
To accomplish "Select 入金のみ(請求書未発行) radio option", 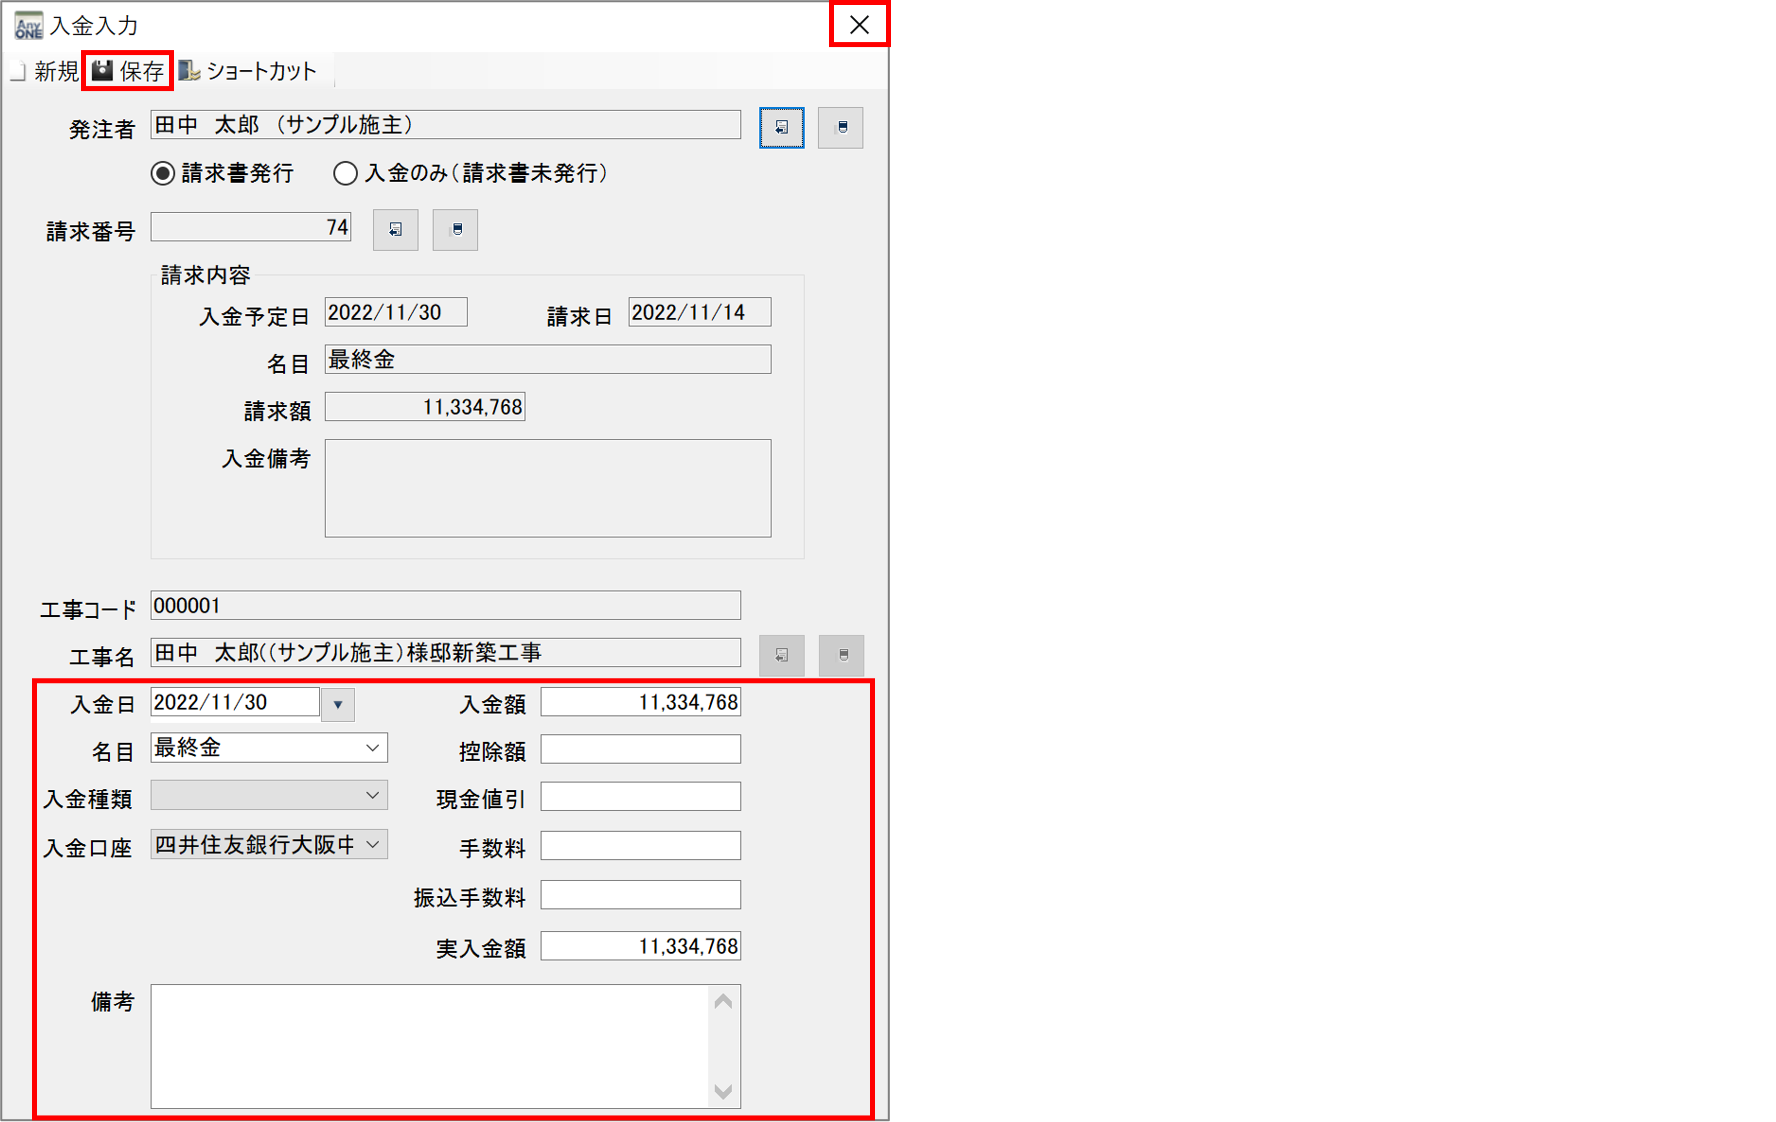I will coord(345,174).
